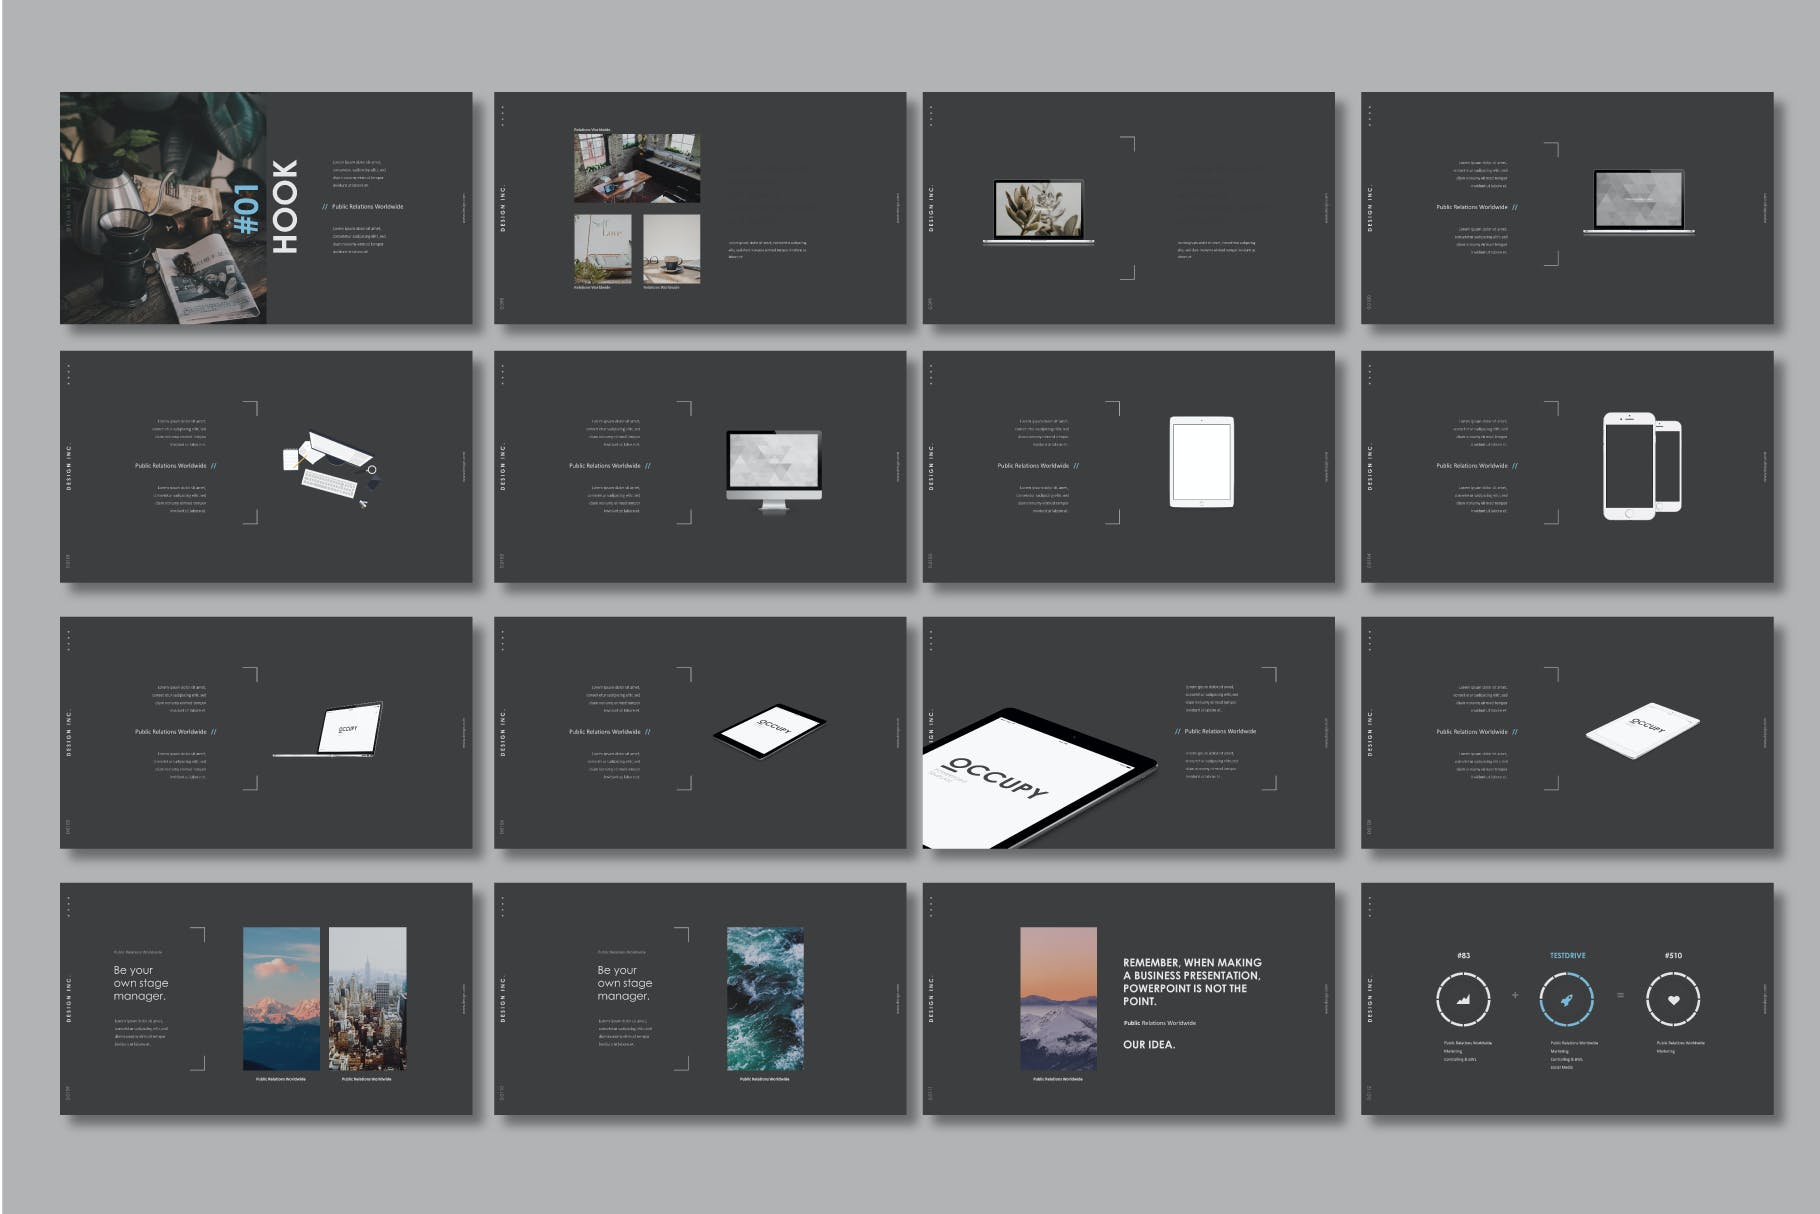
Task: Select the laptop showing the plant photo
Action: tap(1038, 211)
